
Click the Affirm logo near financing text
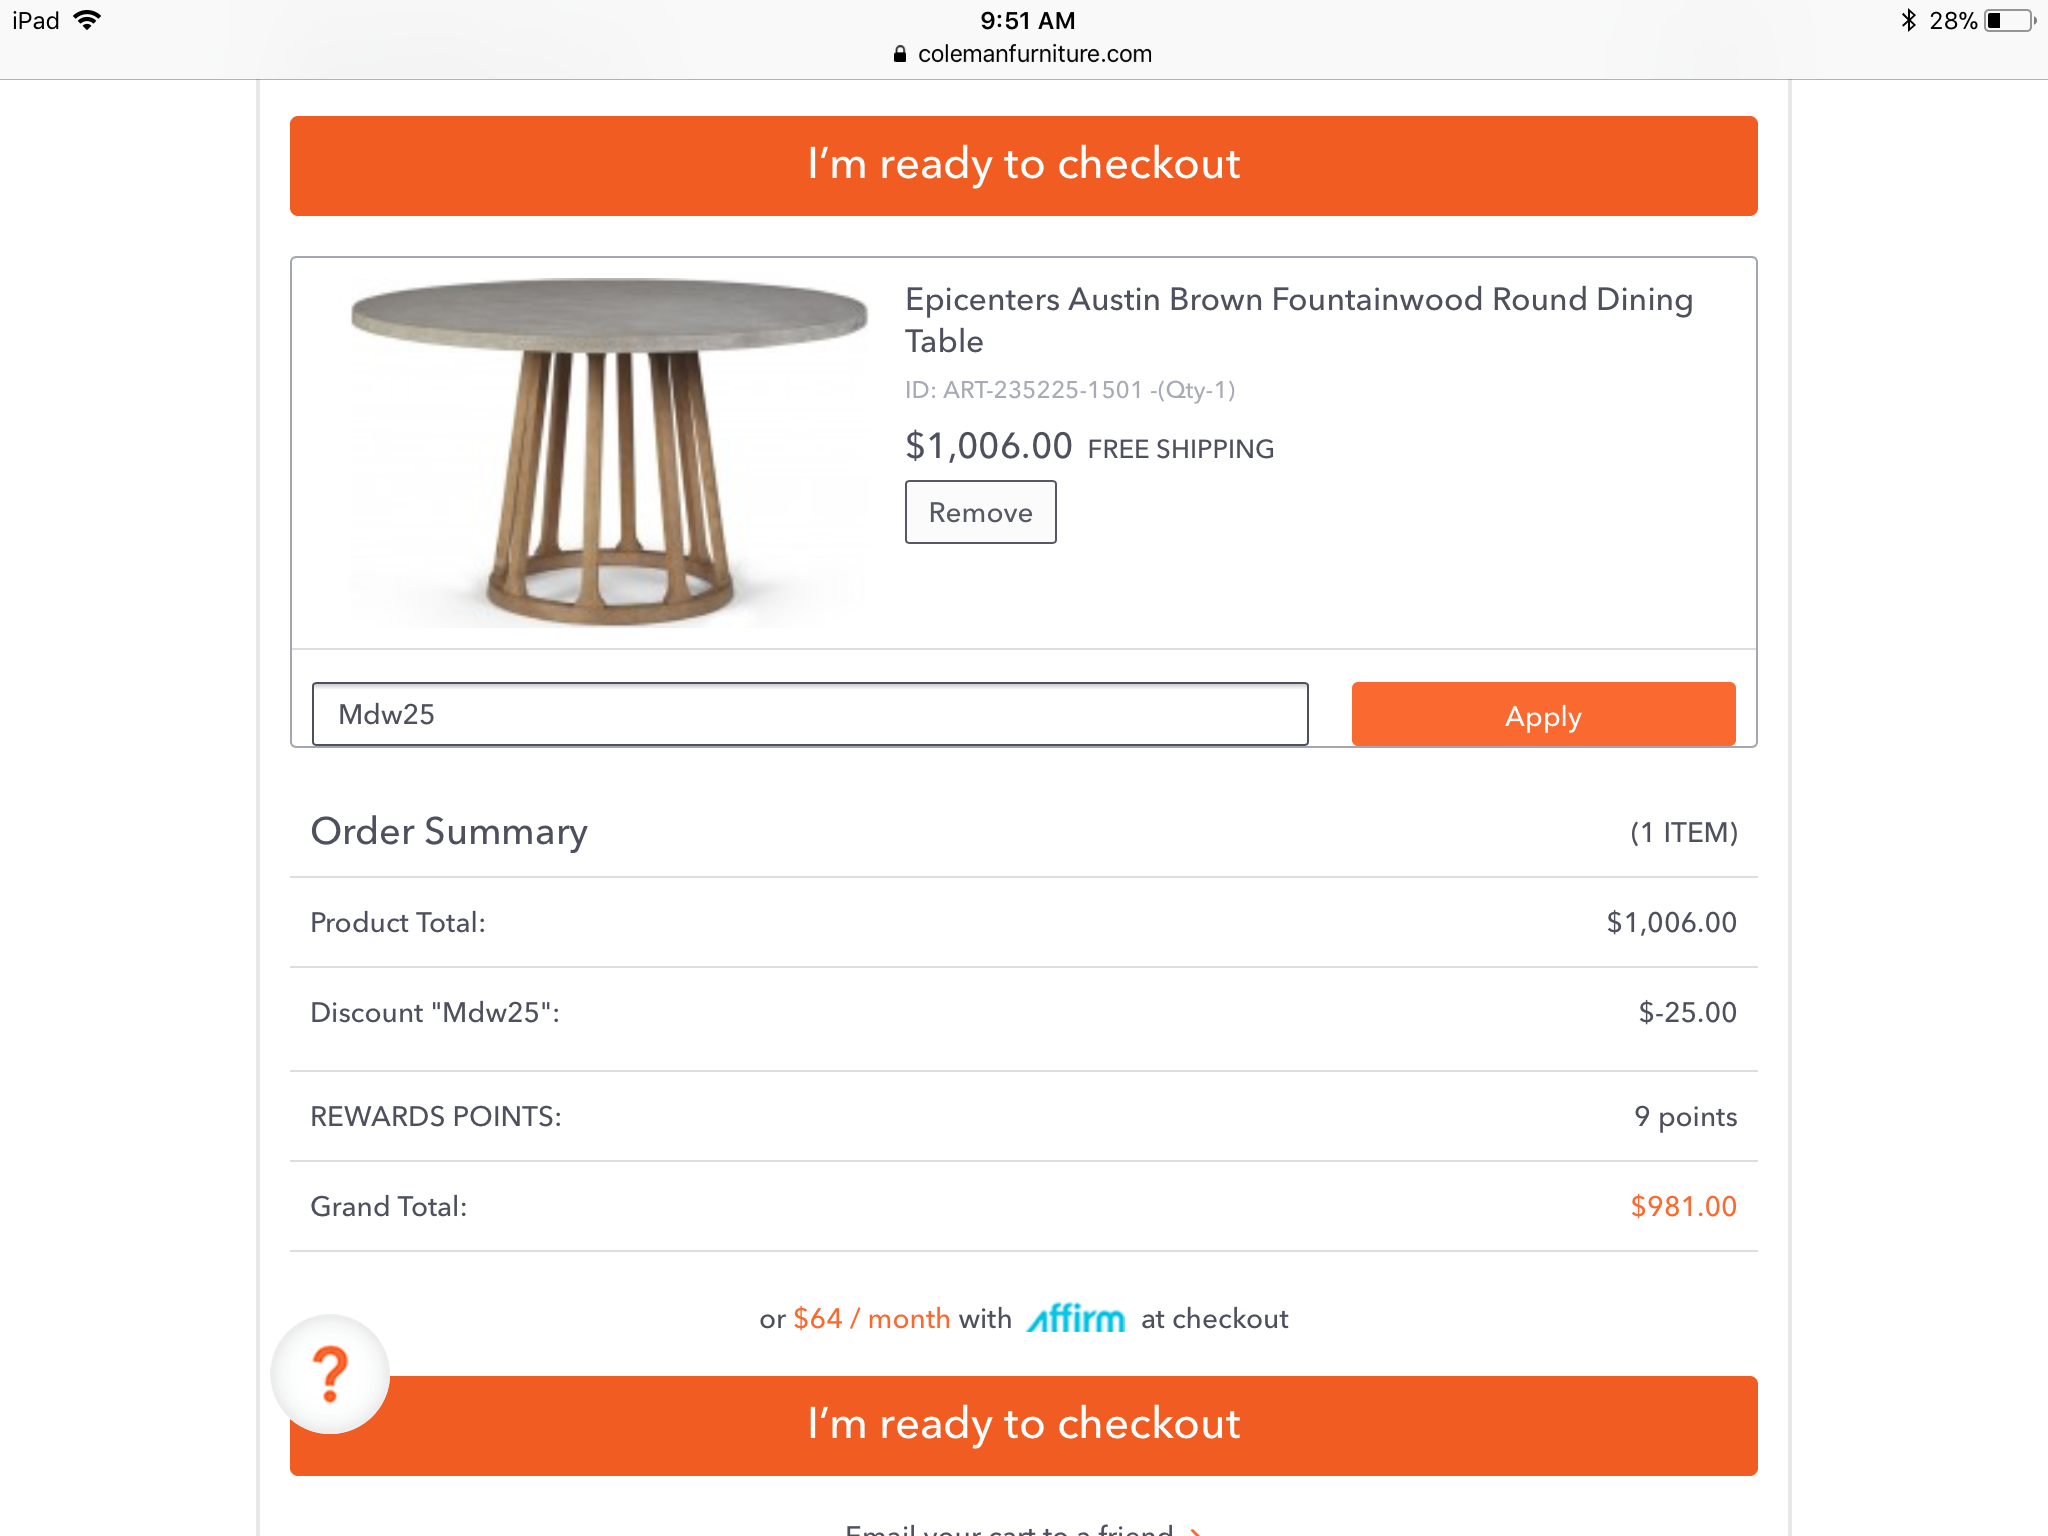pyautogui.click(x=1076, y=1318)
